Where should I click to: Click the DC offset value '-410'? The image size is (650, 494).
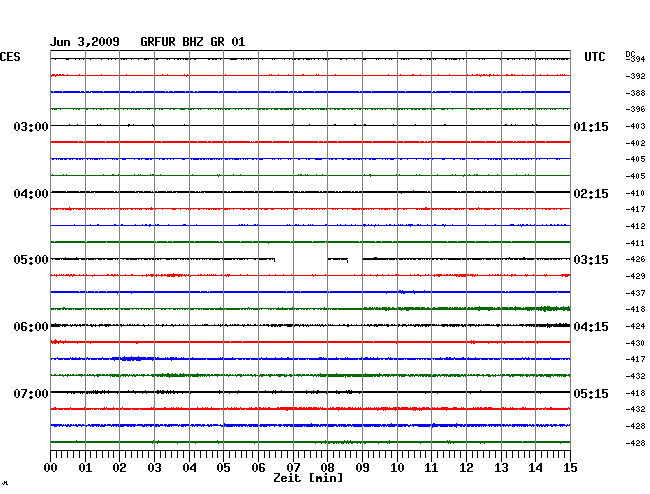[635, 193]
